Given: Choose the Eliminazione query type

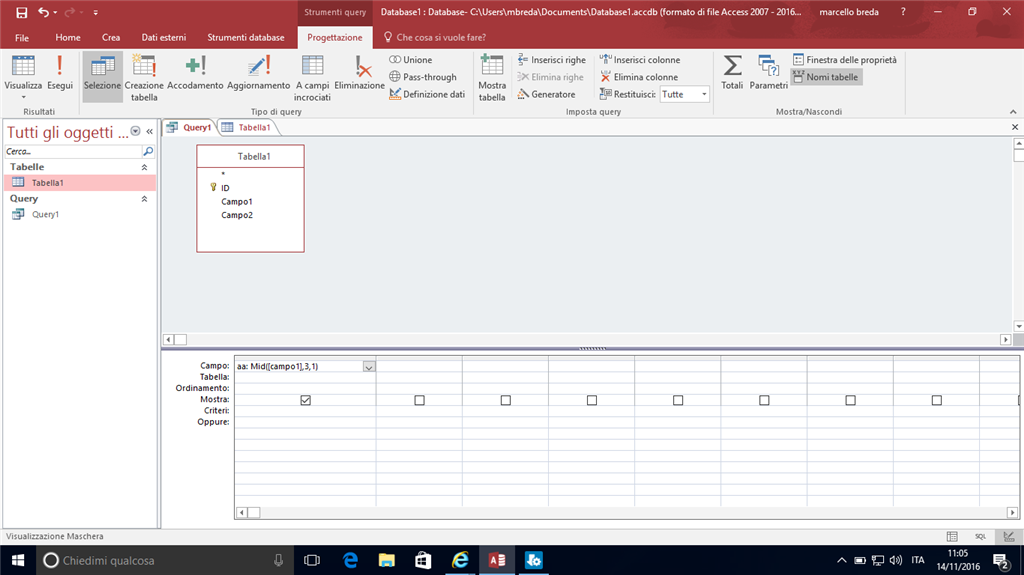Looking at the screenshot, I should point(359,73).
